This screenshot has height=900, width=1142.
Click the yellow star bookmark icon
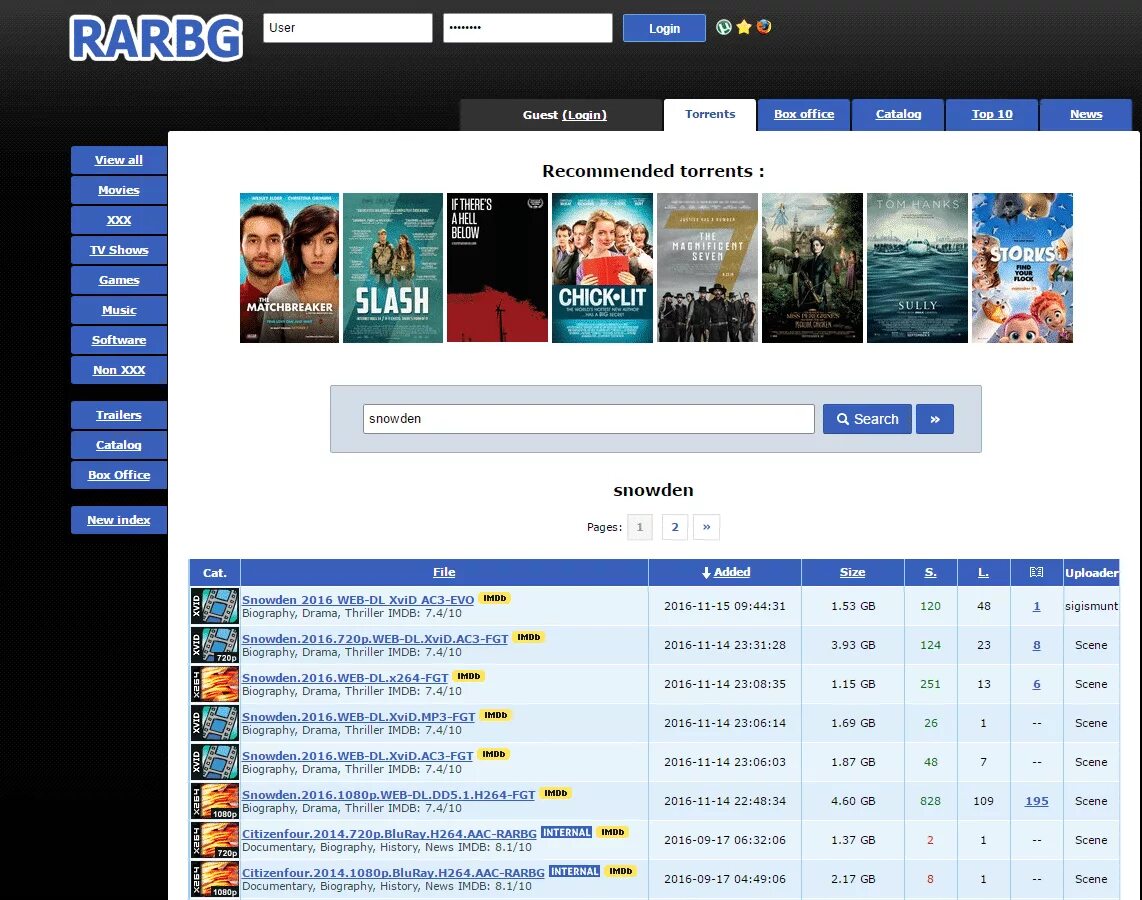[x=744, y=27]
